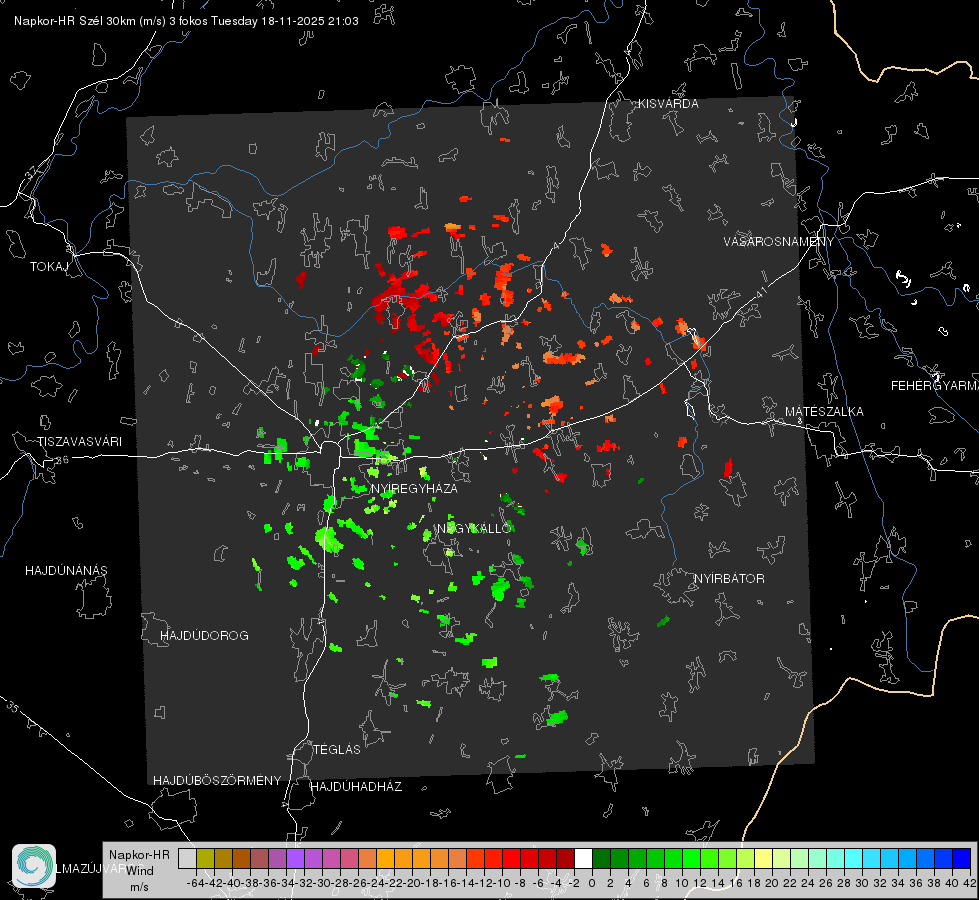Click the 0 value on the legend scale
979x900 pixels.
pos(592,883)
